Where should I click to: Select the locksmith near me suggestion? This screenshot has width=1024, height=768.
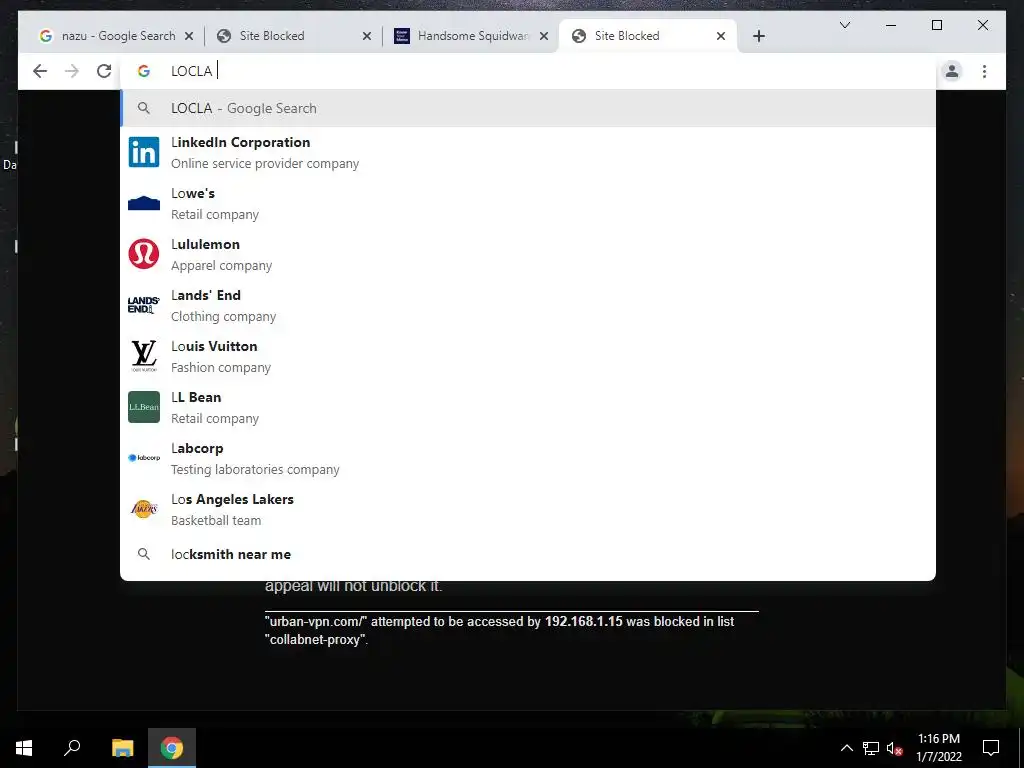click(x=528, y=554)
